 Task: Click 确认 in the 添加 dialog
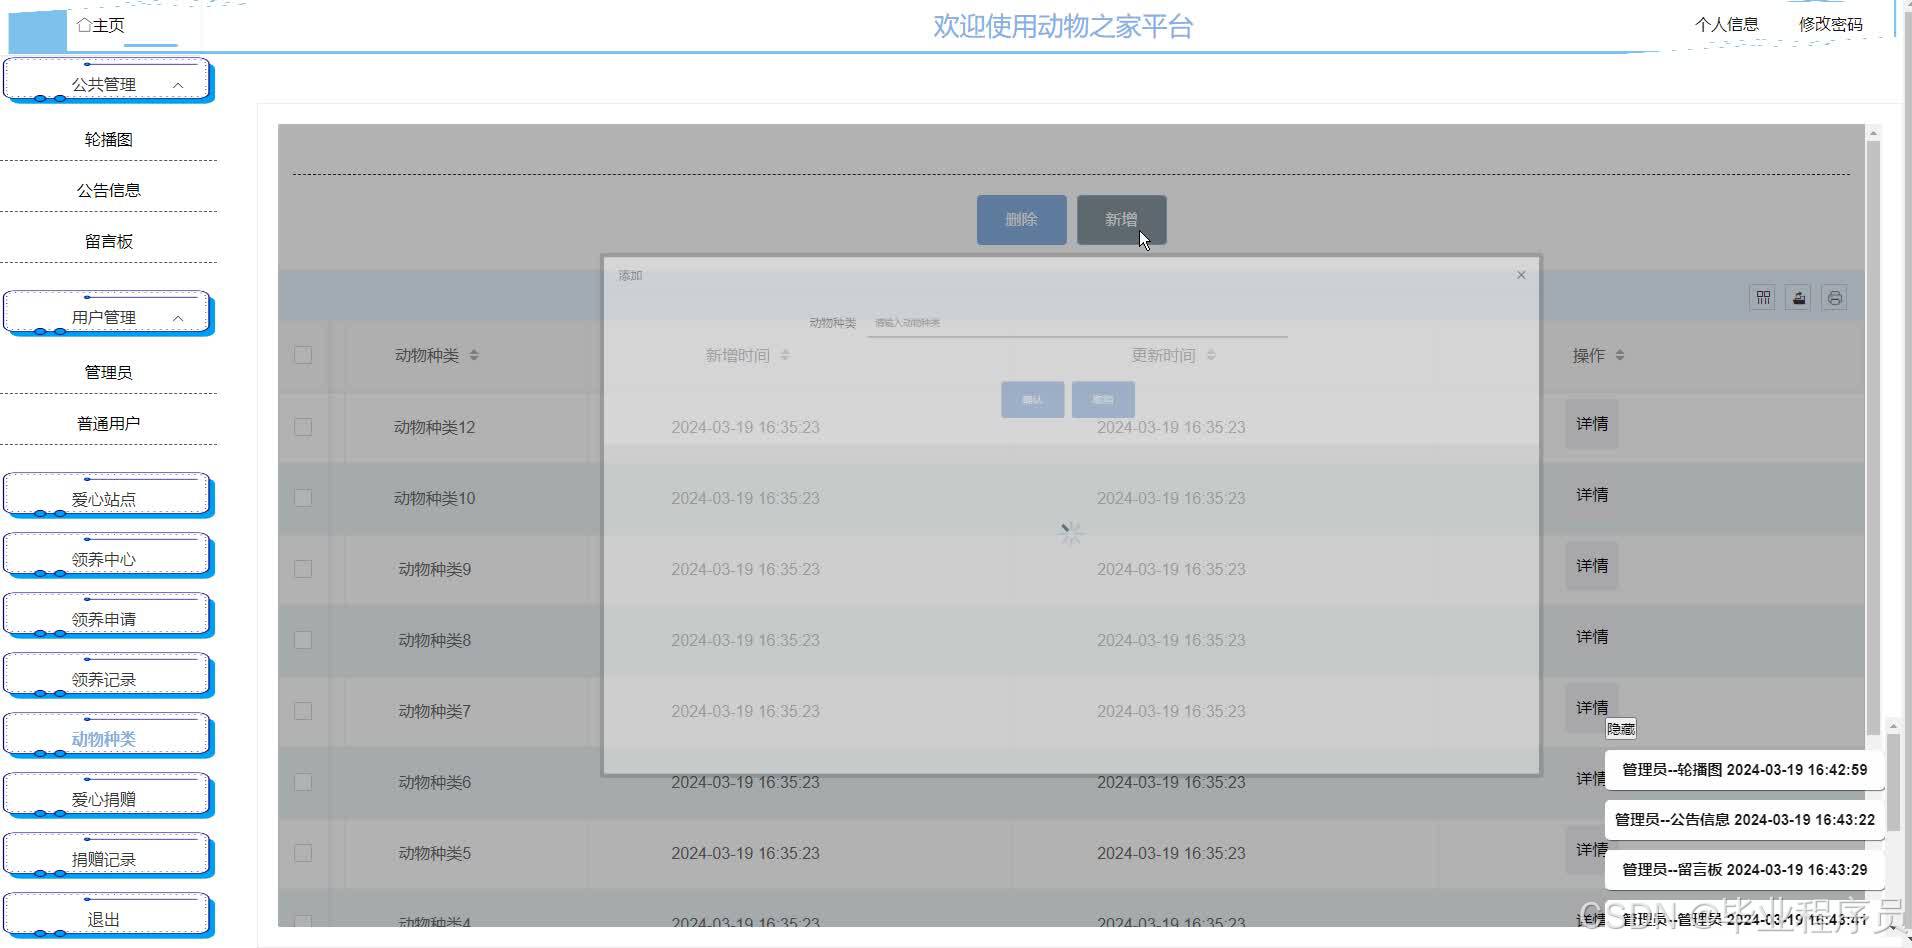point(1032,399)
